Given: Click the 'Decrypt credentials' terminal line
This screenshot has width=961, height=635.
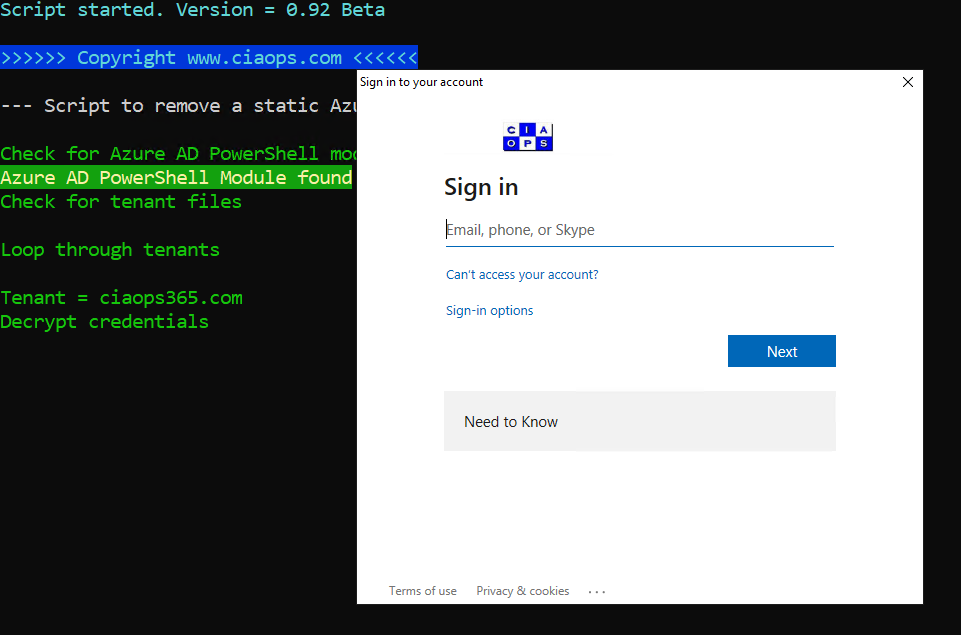Looking at the screenshot, I should (104, 322).
